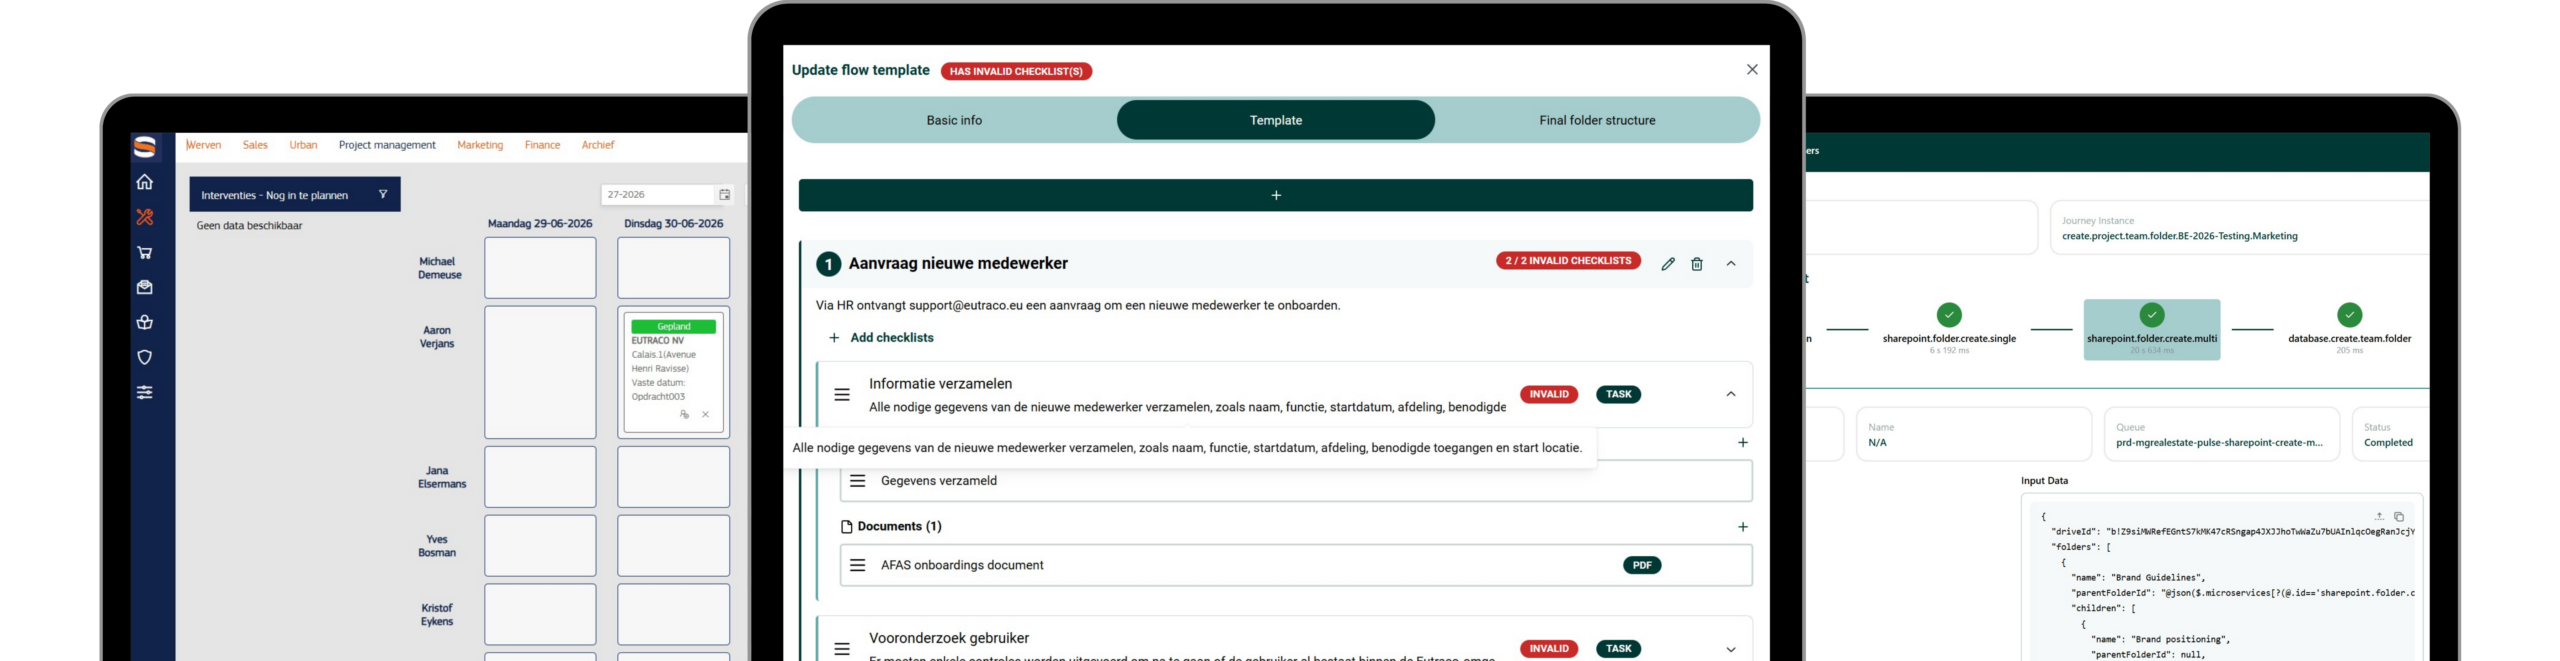Edit the Aanvraag nieuwe medewerker step with pencil
2560x661 pixels.
click(x=1668, y=264)
